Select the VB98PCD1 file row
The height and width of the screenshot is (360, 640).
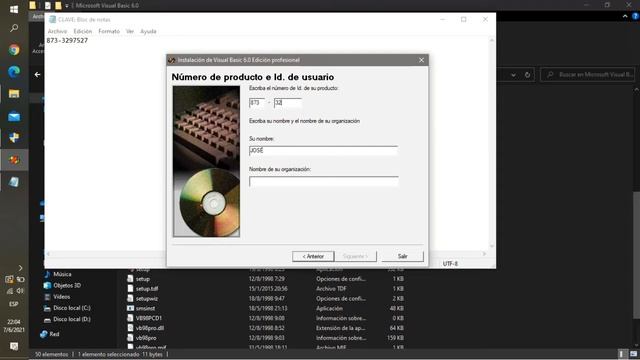(x=265, y=318)
